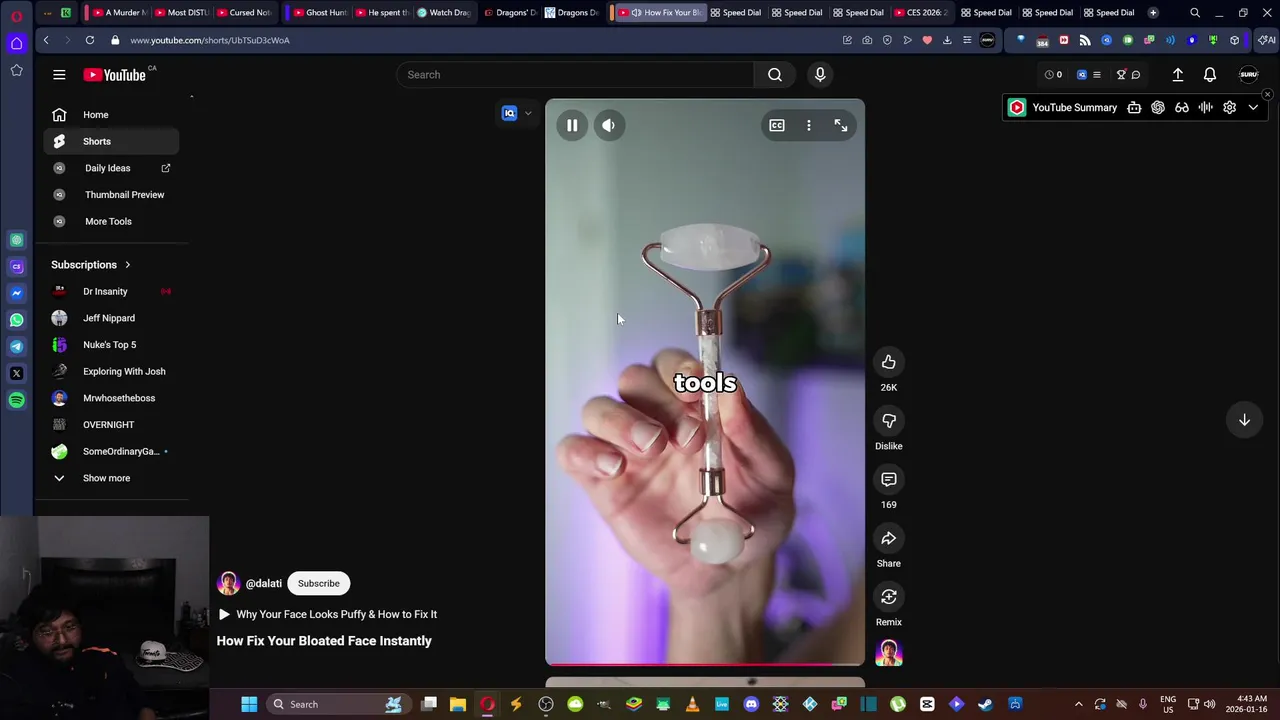Take a snapshot with the camera icon
This screenshot has width=1280, height=720.
tap(867, 40)
